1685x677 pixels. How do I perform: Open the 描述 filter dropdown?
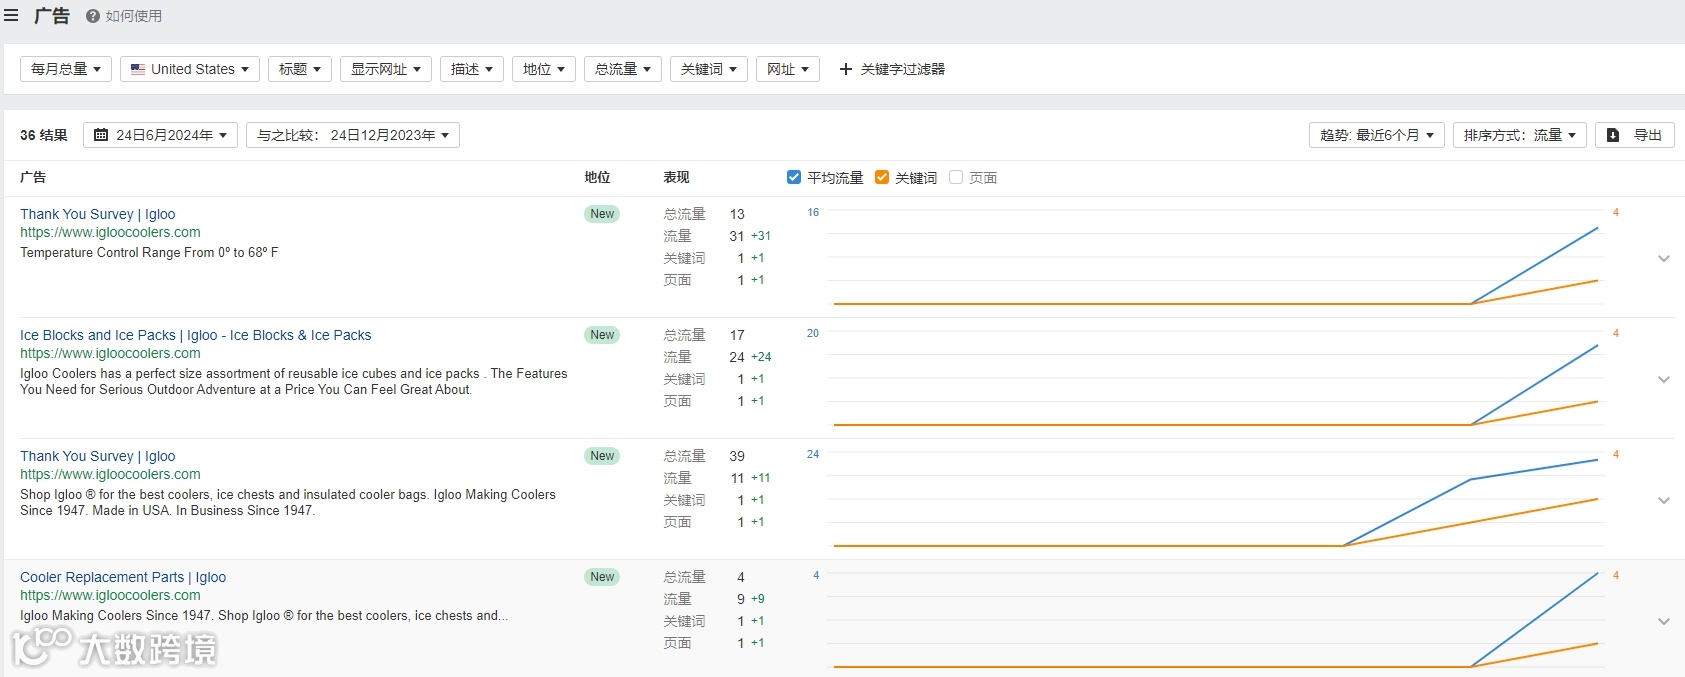click(472, 69)
